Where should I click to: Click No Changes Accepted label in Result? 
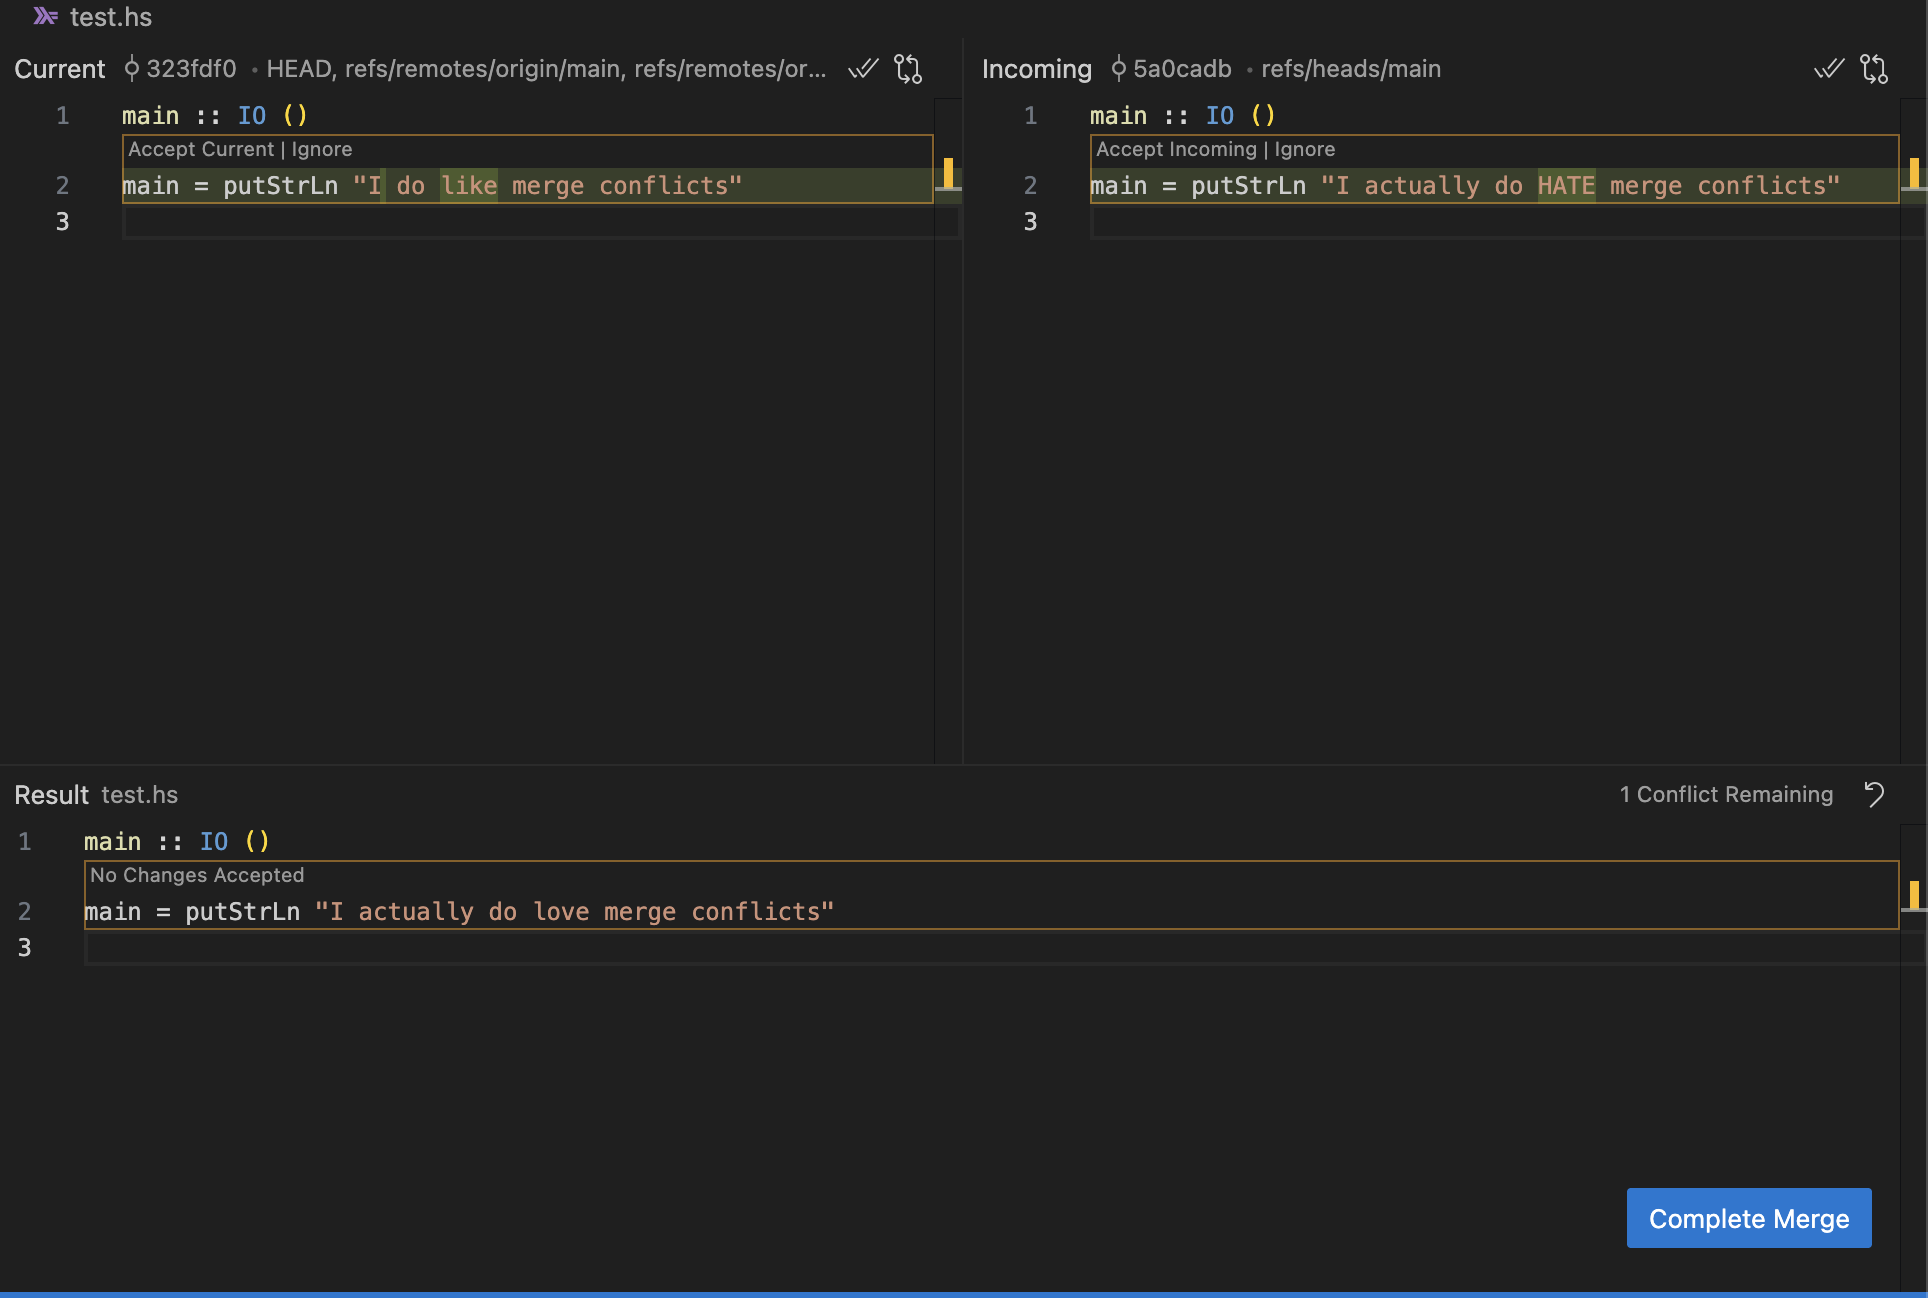pyautogui.click(x=197, y=875)
